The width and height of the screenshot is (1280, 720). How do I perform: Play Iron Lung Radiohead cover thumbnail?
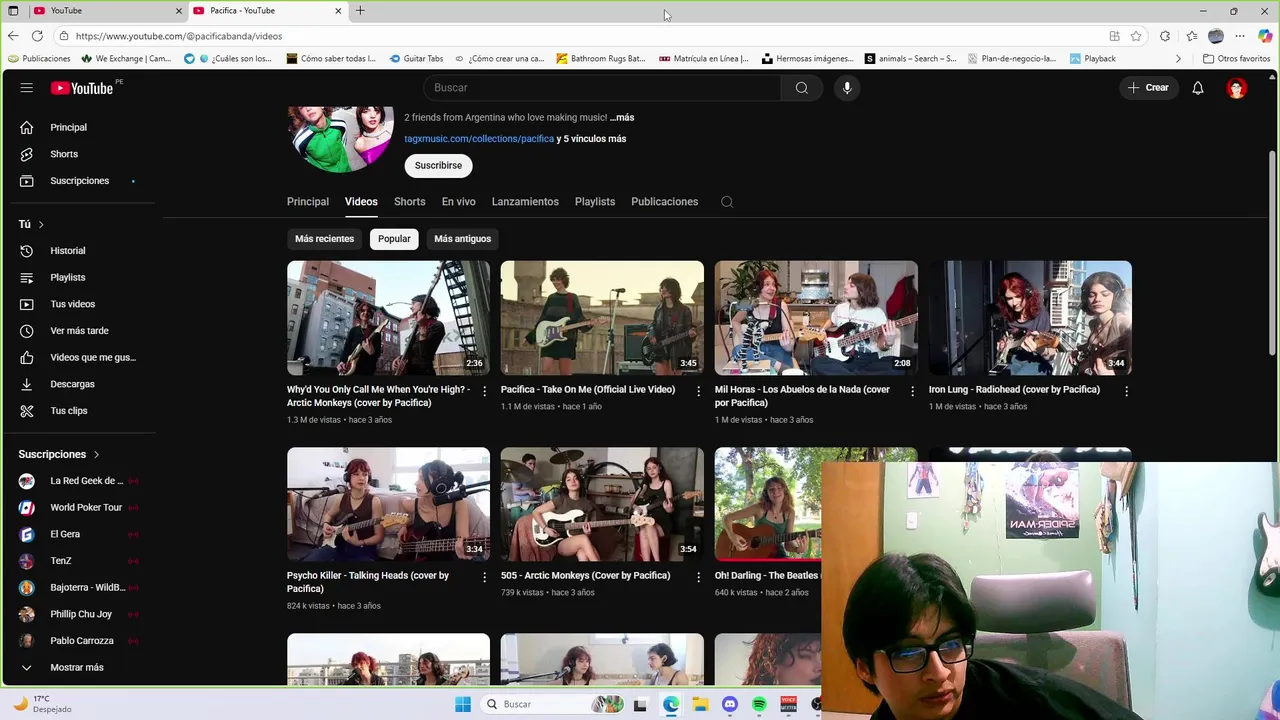coord(1030,318)
